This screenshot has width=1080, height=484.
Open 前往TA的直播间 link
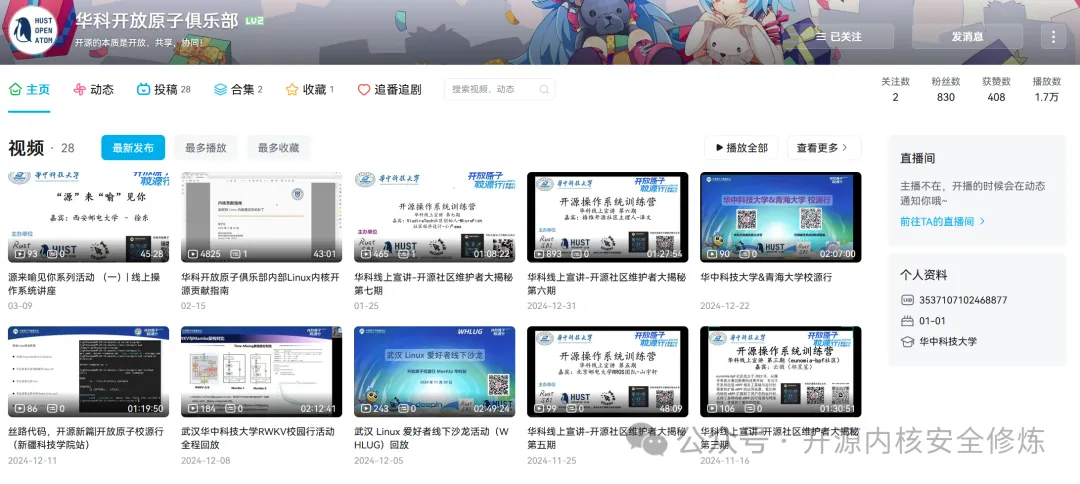(942, 221)
